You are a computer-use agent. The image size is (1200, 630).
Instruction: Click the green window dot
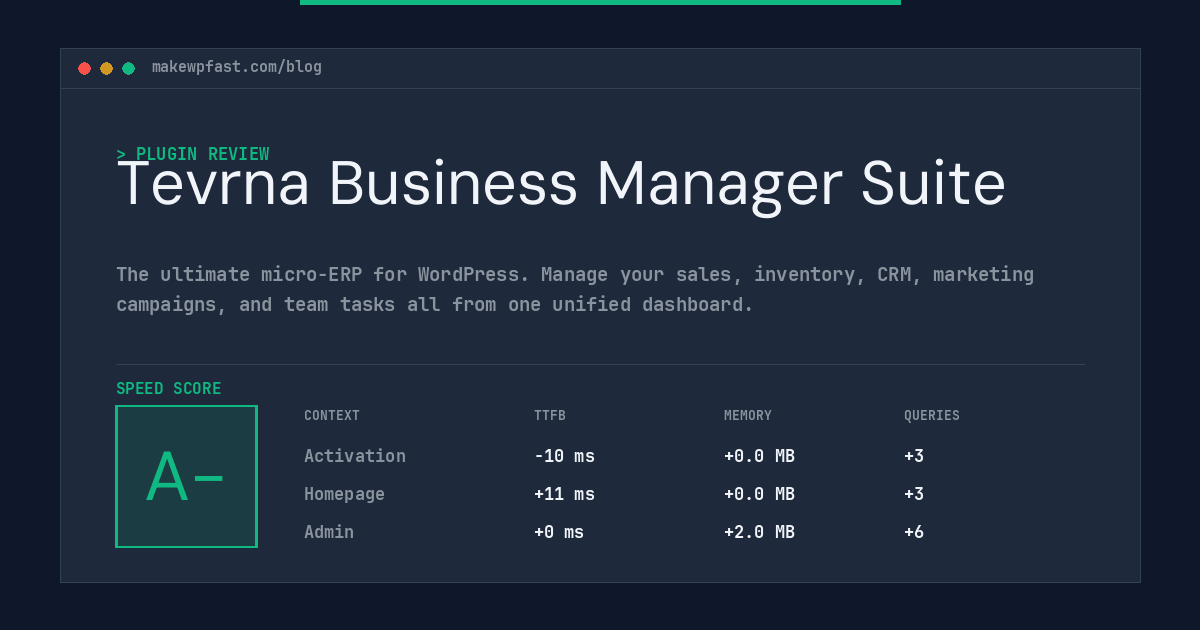[x=128, y=68]
